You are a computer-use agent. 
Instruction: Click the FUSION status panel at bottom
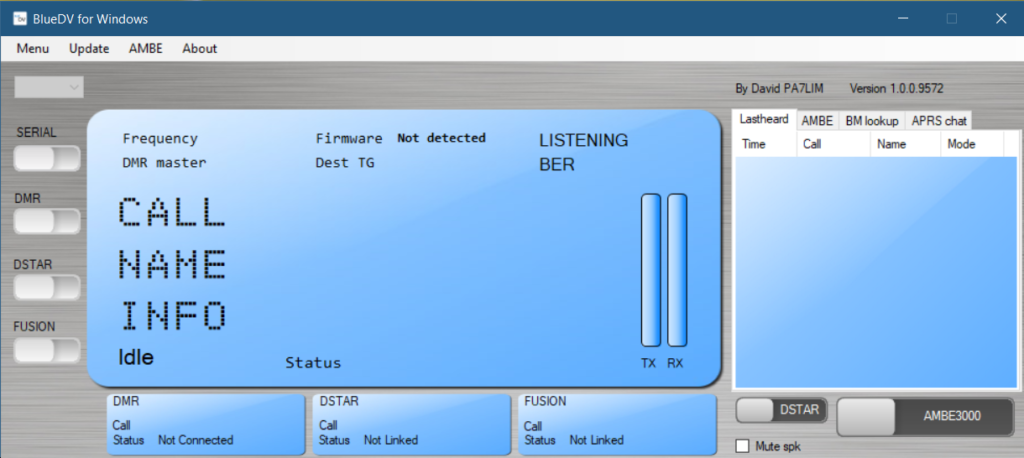pyautogui.click(x=617, y=424)
